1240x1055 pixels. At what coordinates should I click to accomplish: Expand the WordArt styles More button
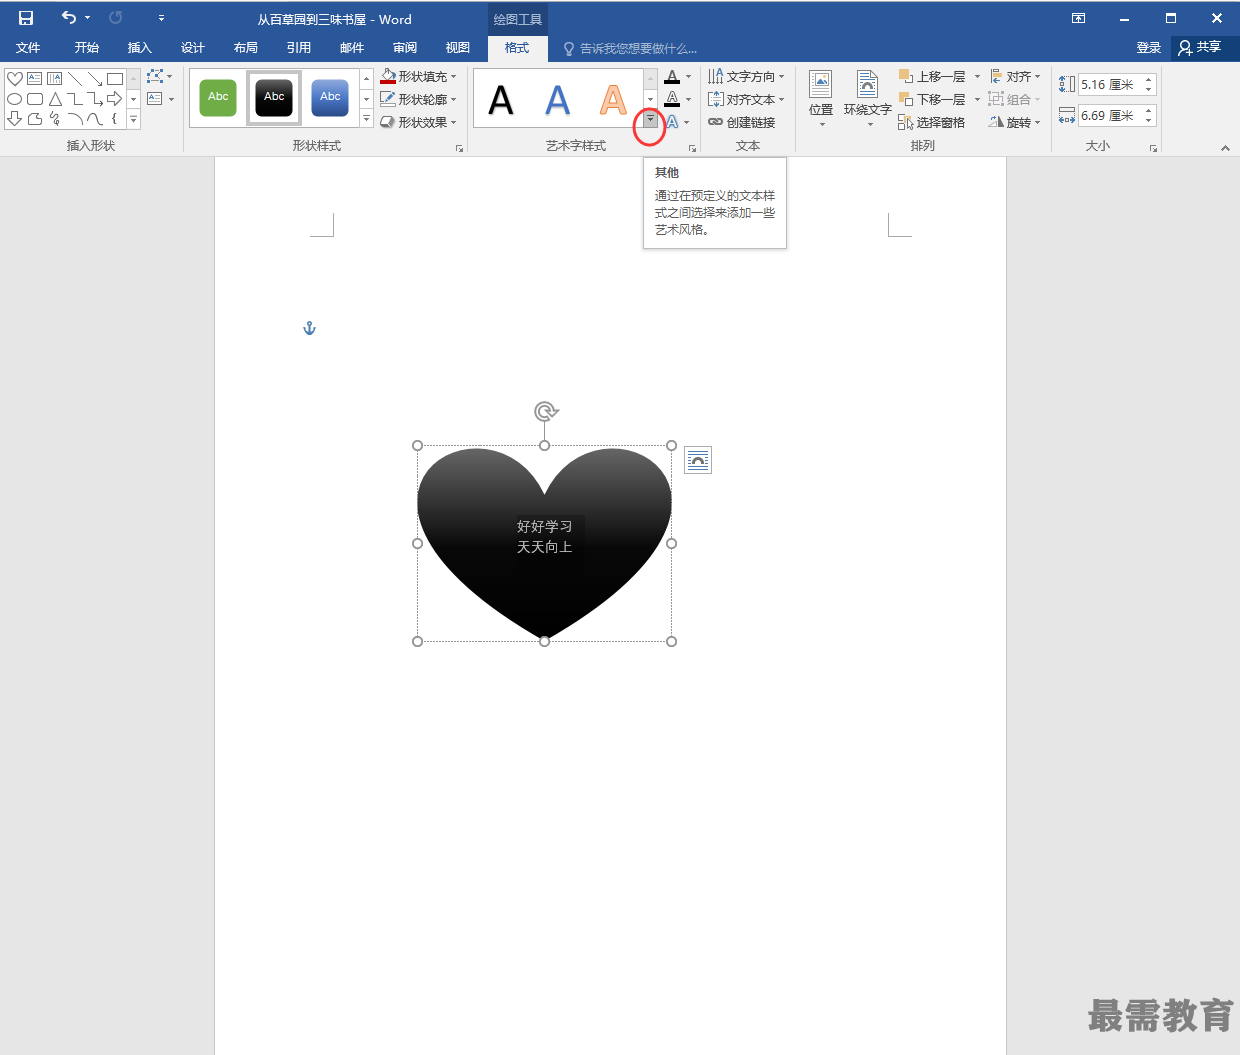pyautogui.click(x=650, y=120)
